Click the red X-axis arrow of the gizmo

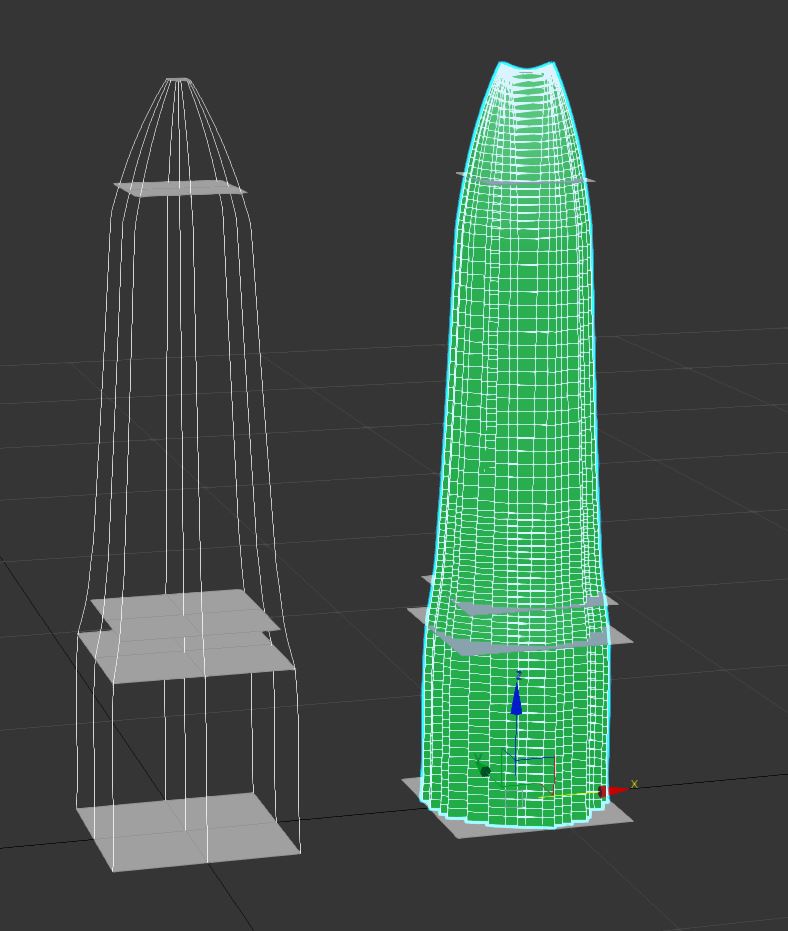(614, 791)
